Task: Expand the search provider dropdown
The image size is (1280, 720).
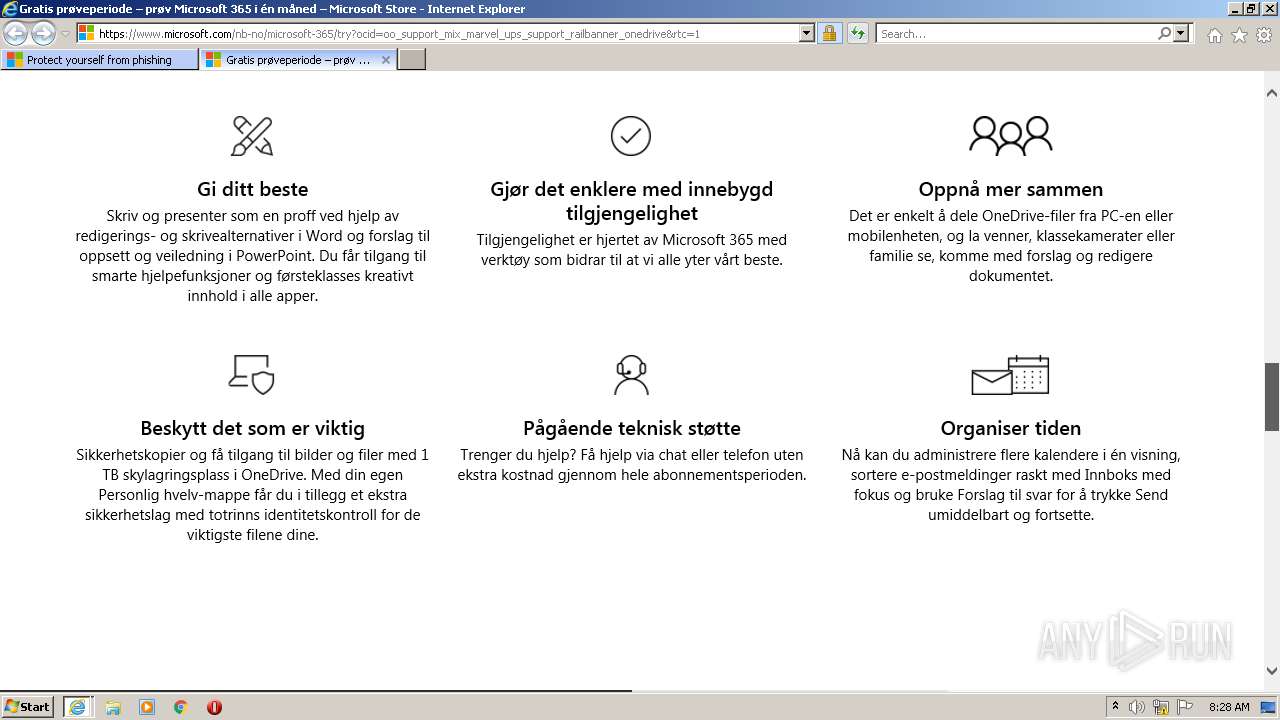Action: 1181,34
